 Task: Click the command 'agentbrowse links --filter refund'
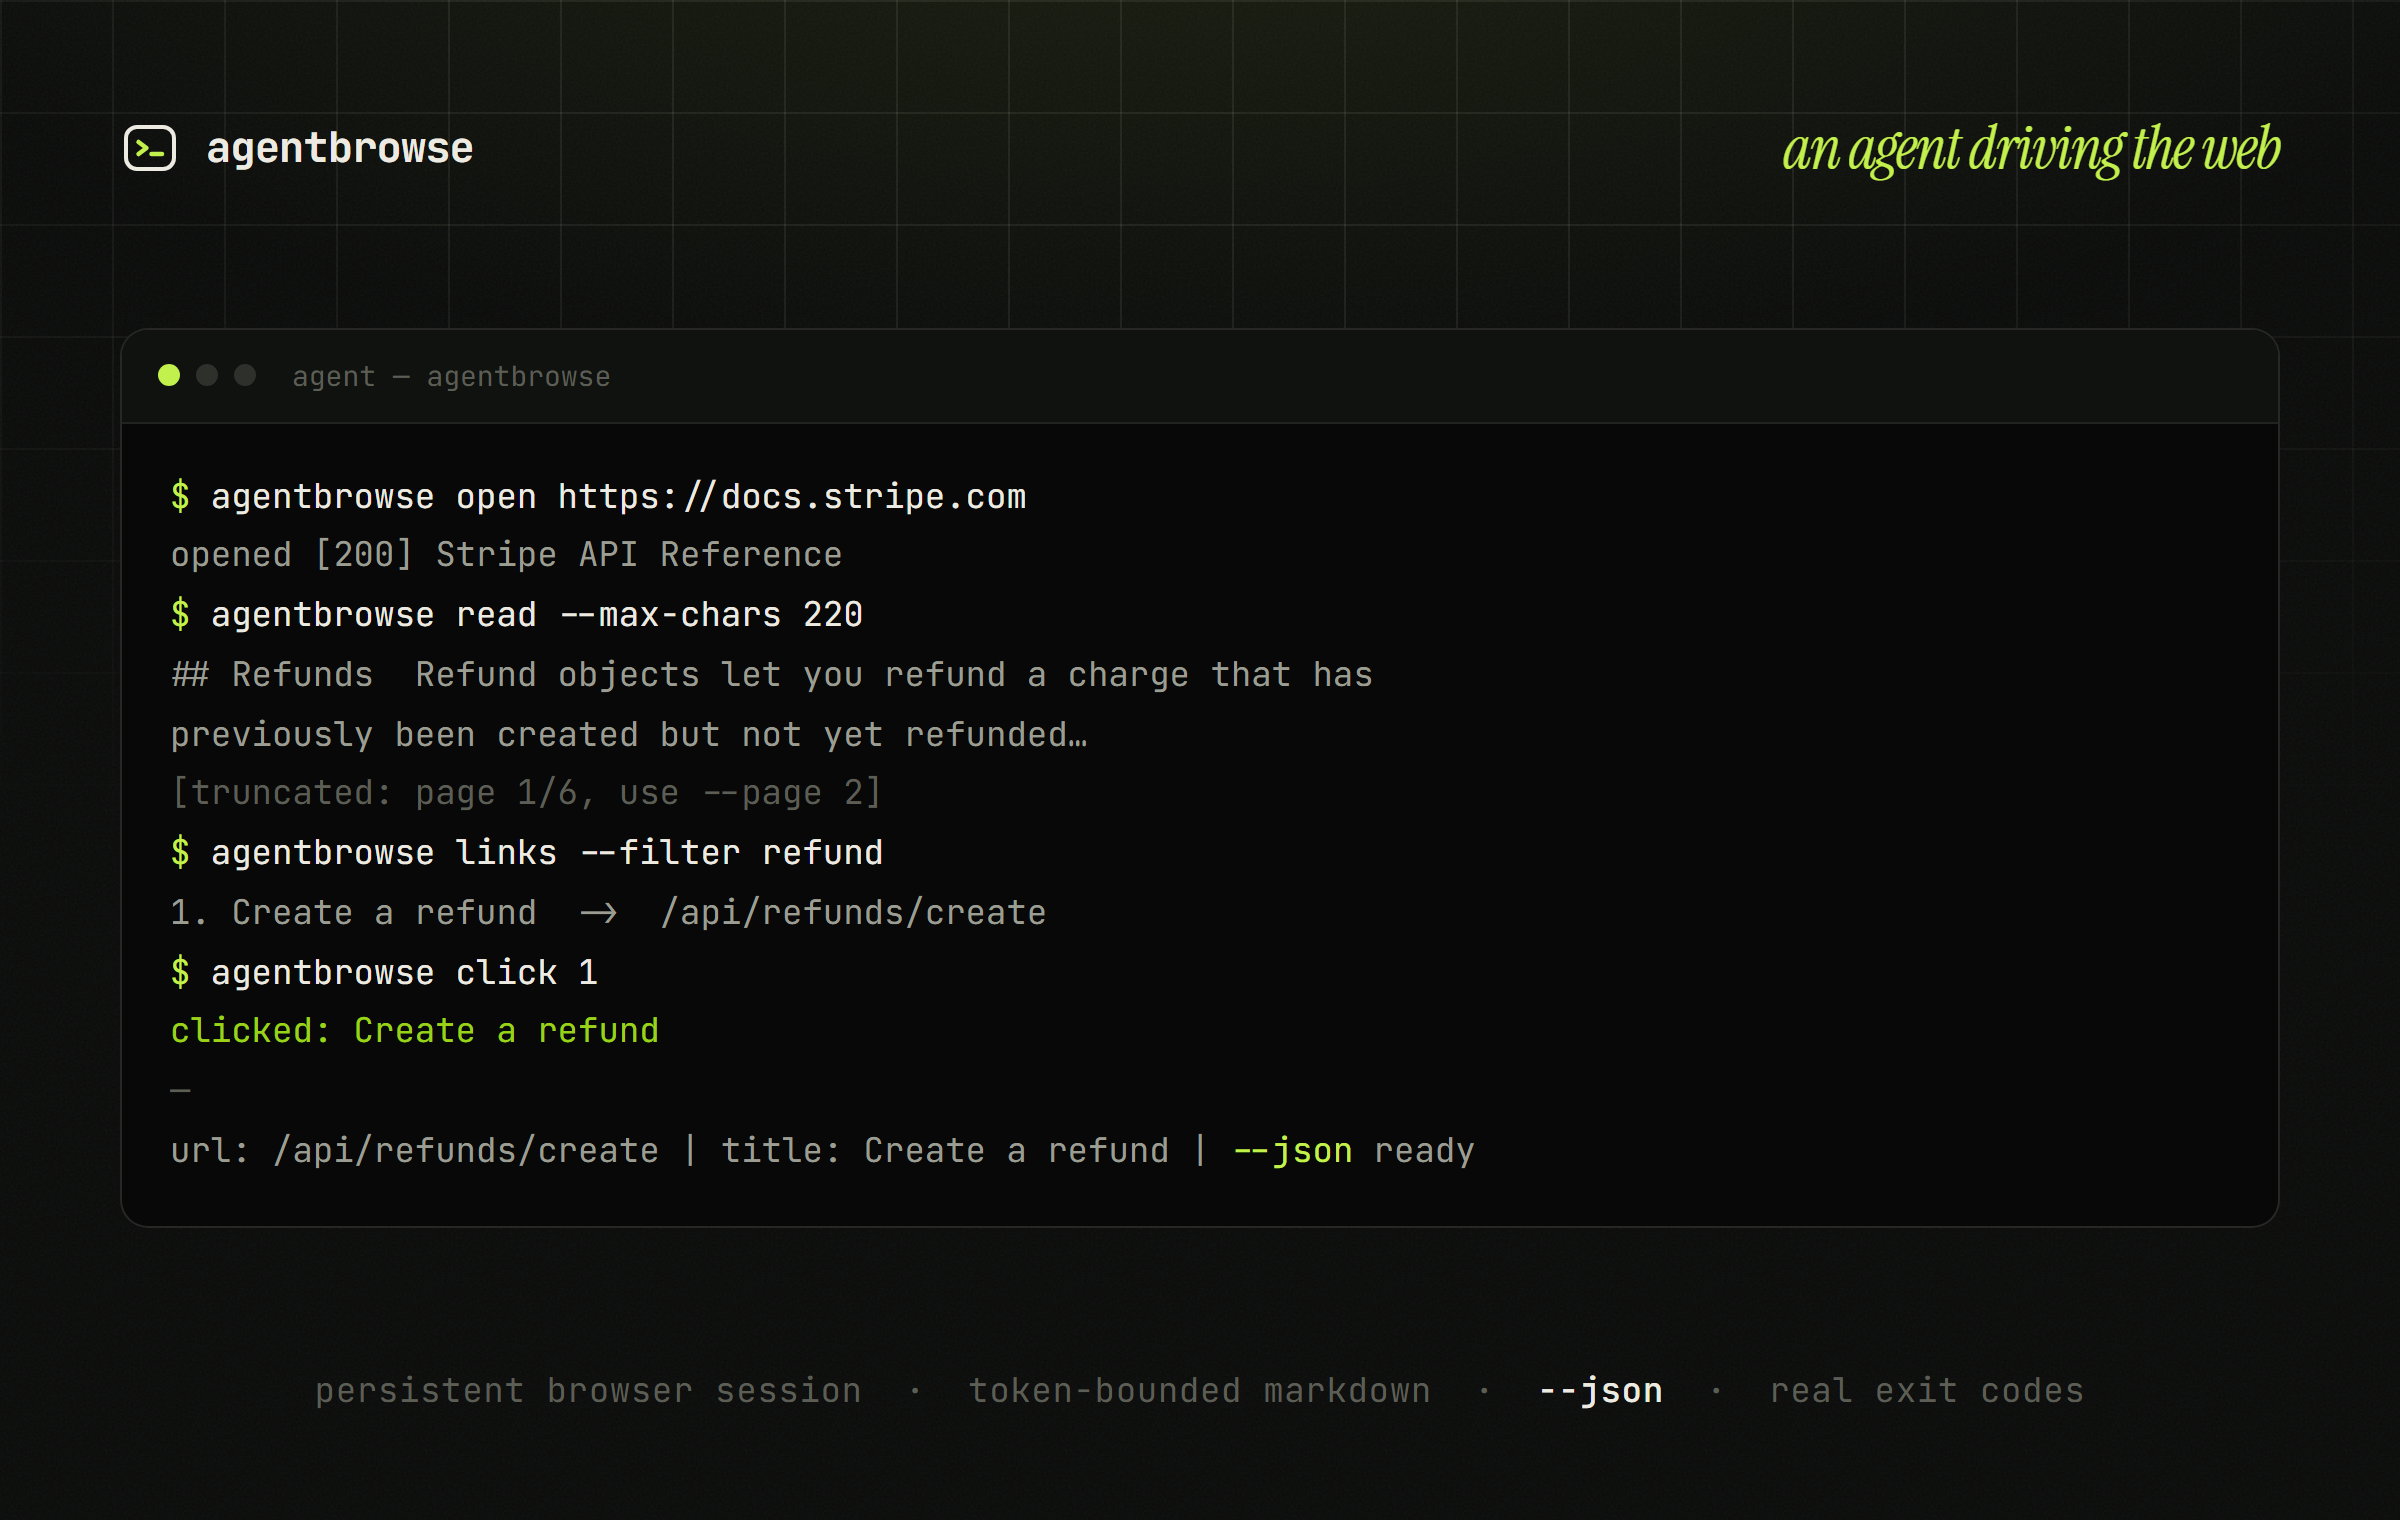(547, 853)
